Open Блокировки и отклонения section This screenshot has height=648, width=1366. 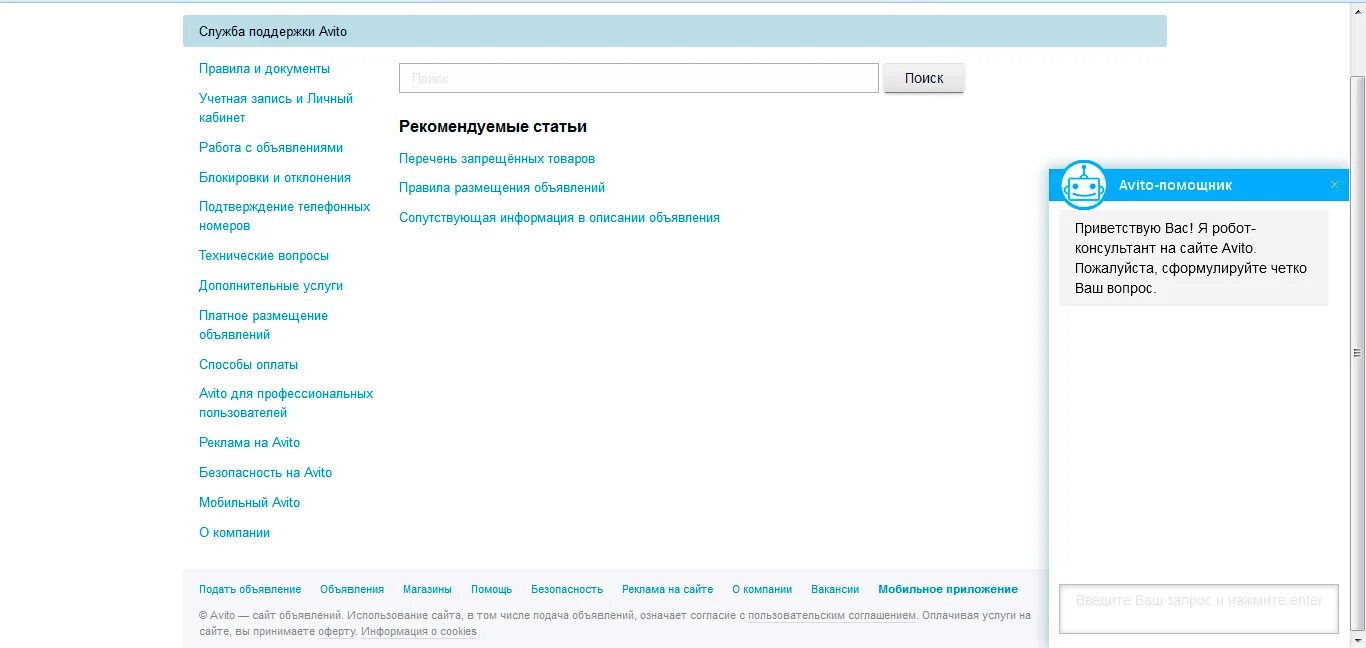275,178
